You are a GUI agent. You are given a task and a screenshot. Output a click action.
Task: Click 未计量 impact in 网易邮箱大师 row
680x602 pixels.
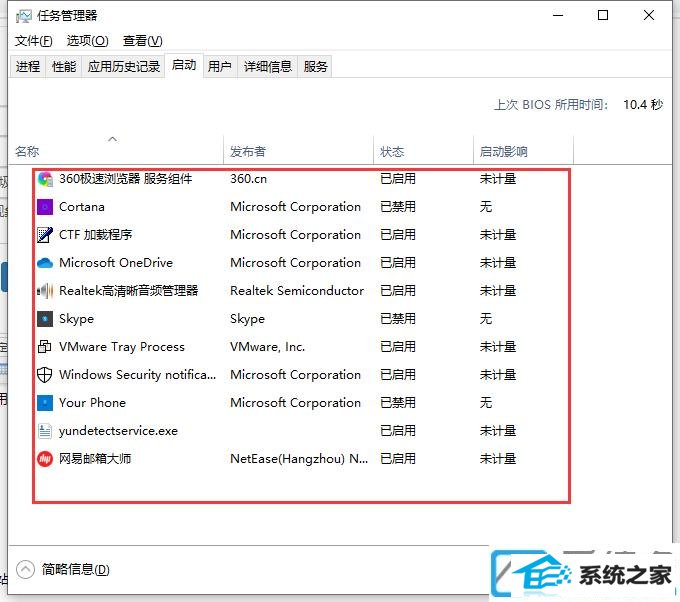(x=498, y=458)
